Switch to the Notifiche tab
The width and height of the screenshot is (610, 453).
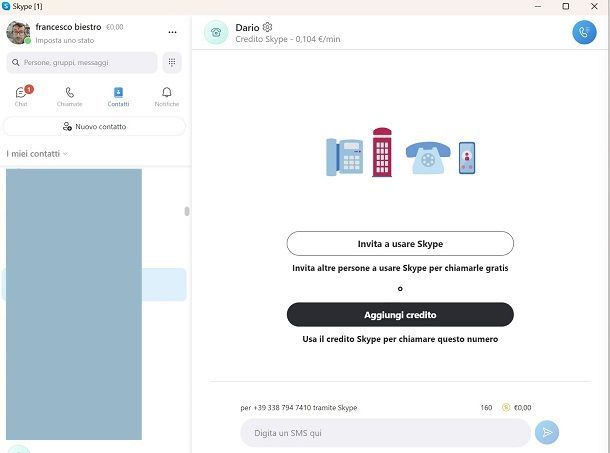click(x=167, y=97)
